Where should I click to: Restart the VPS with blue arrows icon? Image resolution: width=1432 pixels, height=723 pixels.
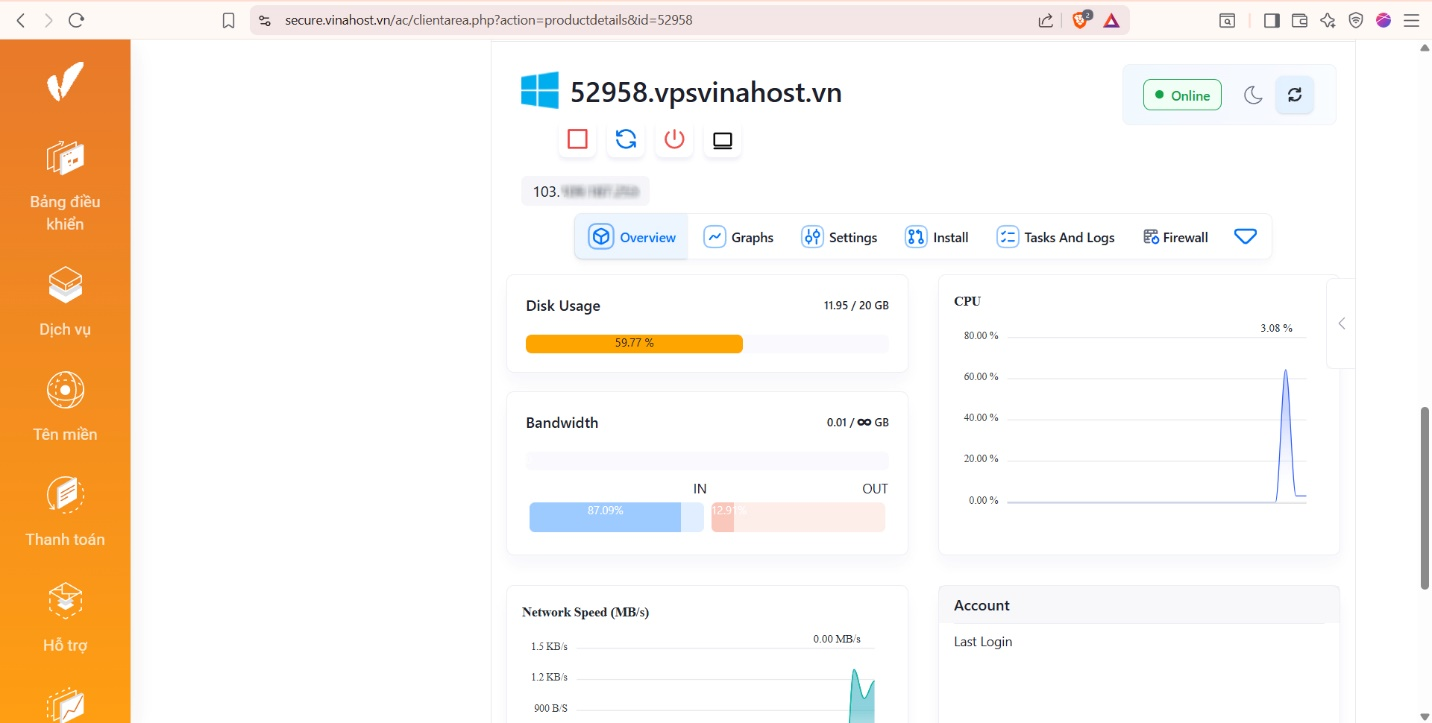click(x=626, y=139)
